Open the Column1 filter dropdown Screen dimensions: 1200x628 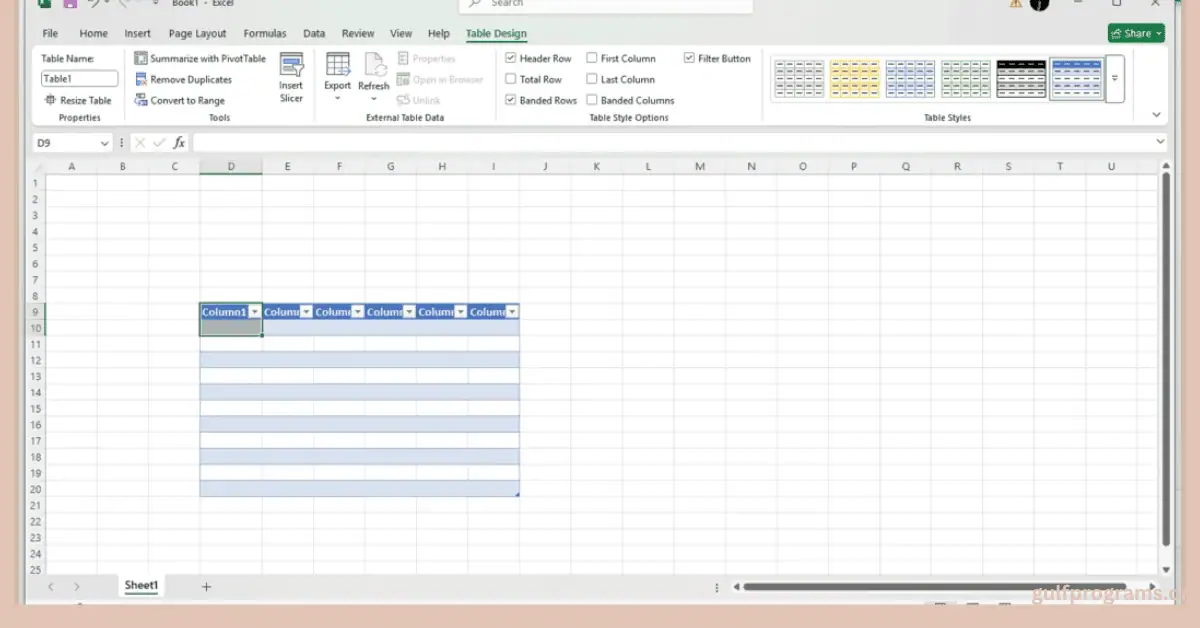pos(255,312)
